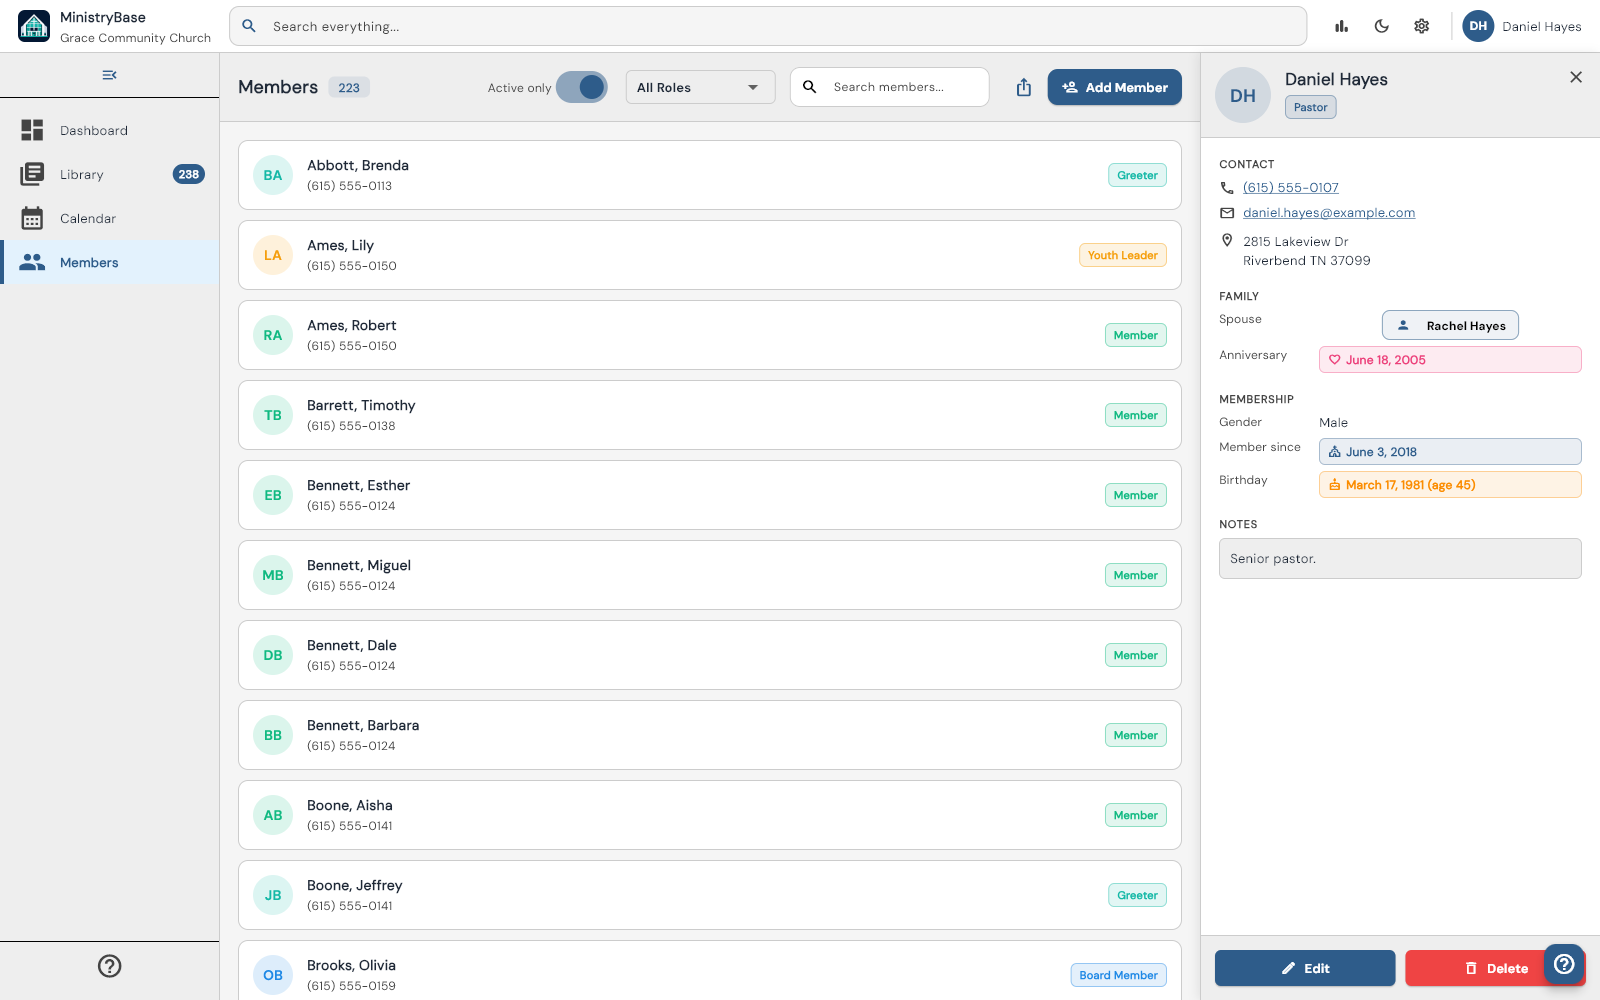Open the statistics bar chart icon
This screenshot has height=1000, width=1600.
1341,26
